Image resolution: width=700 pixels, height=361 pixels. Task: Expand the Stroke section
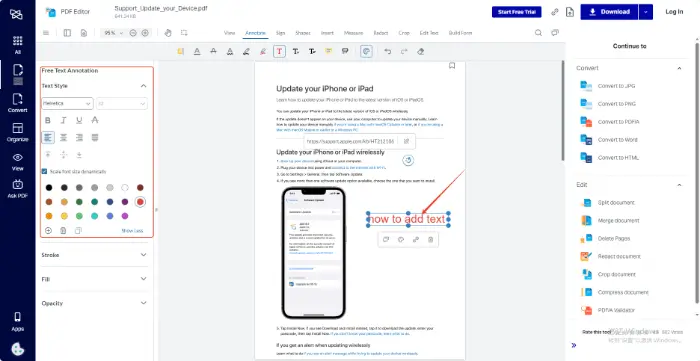coord(143,255)
